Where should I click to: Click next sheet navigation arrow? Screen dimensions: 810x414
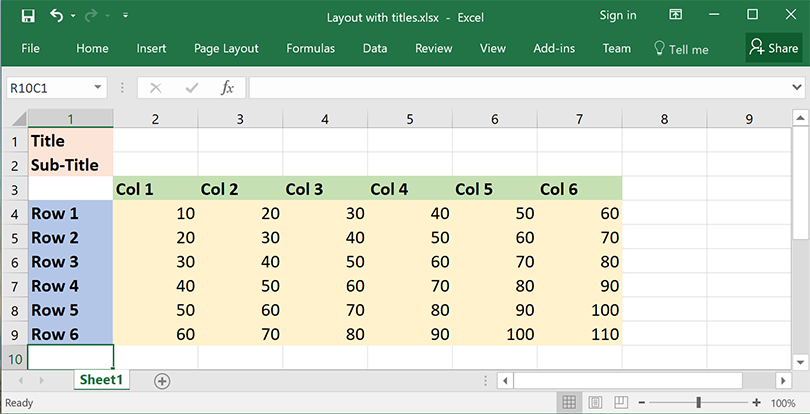(x=41, y=381)
